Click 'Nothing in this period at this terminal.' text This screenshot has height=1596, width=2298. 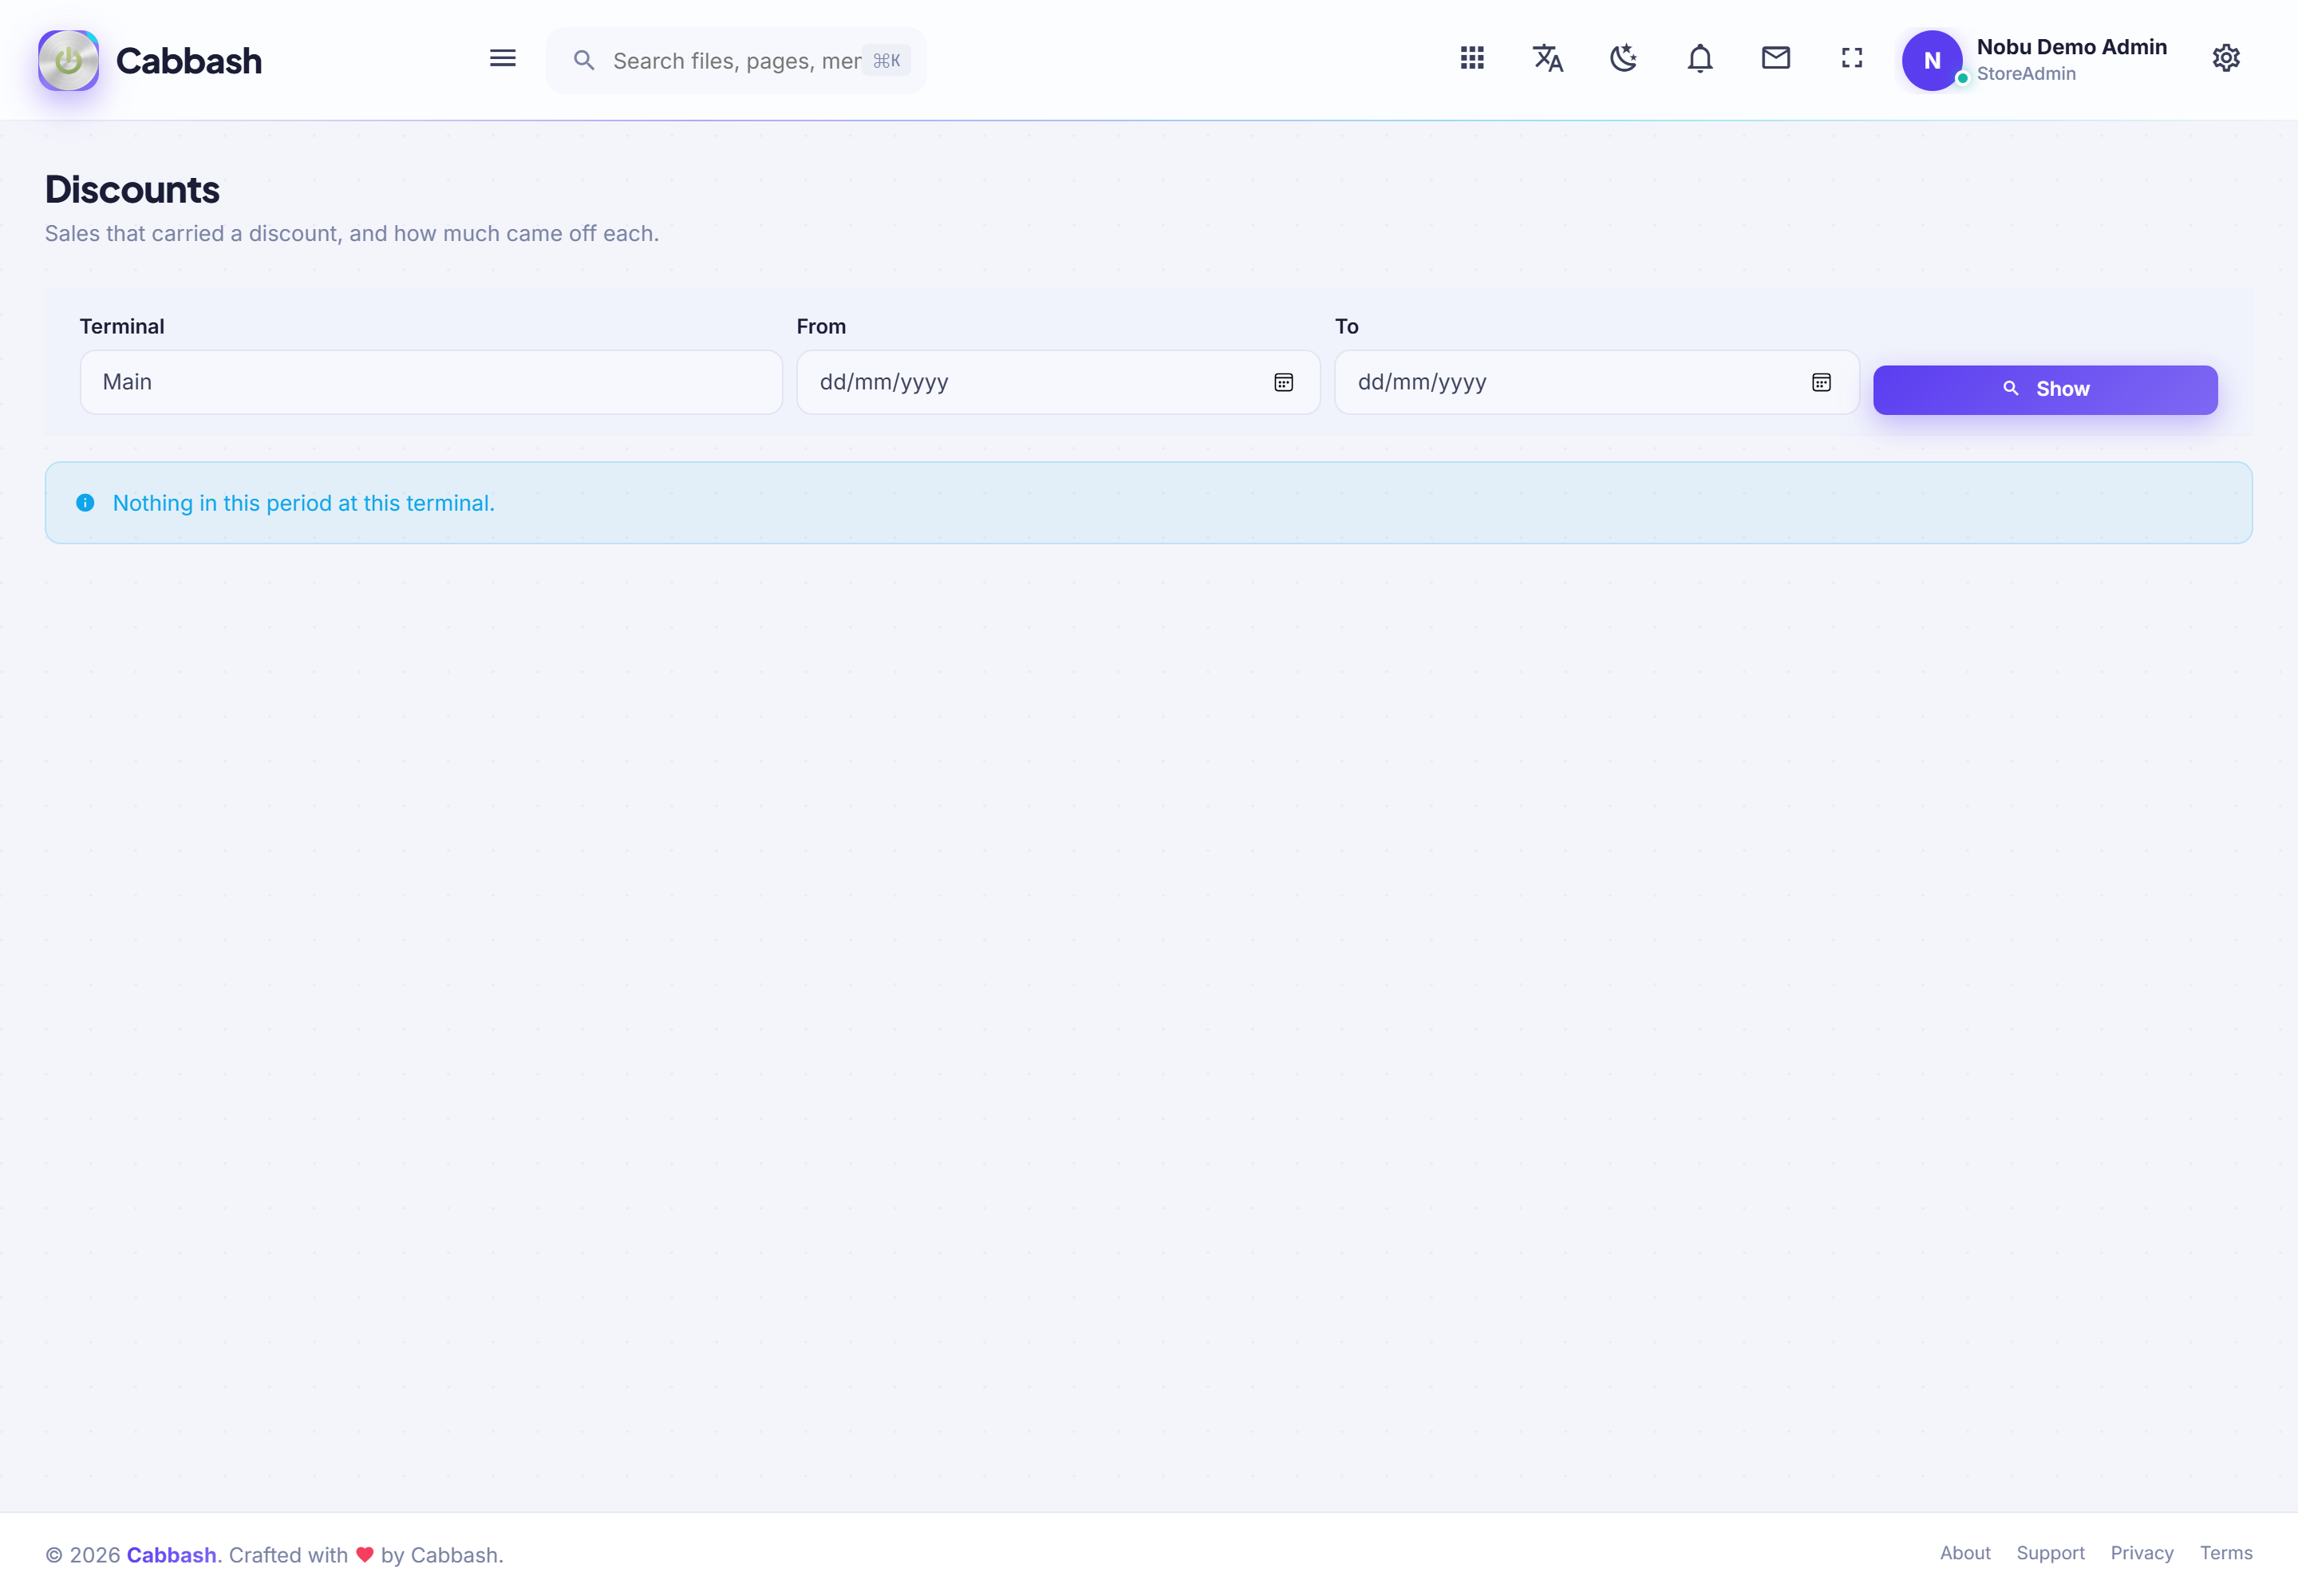(304, 503)
